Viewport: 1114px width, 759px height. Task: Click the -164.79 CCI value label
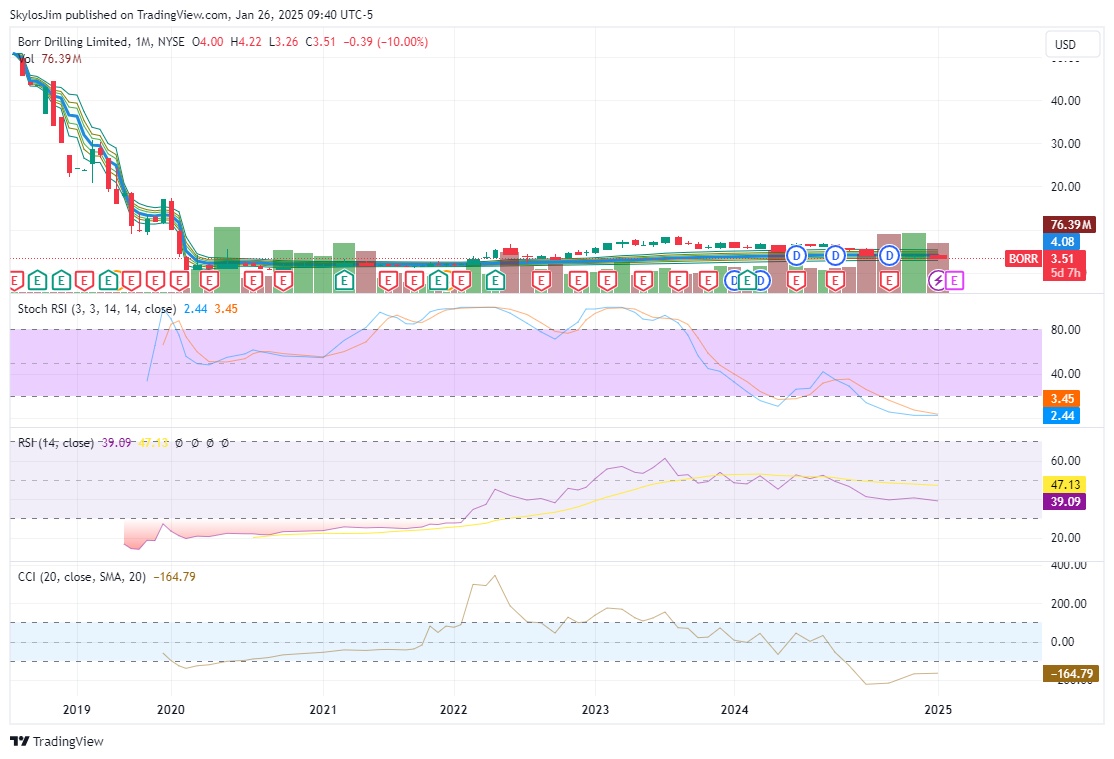click(x=1070, y=675)
